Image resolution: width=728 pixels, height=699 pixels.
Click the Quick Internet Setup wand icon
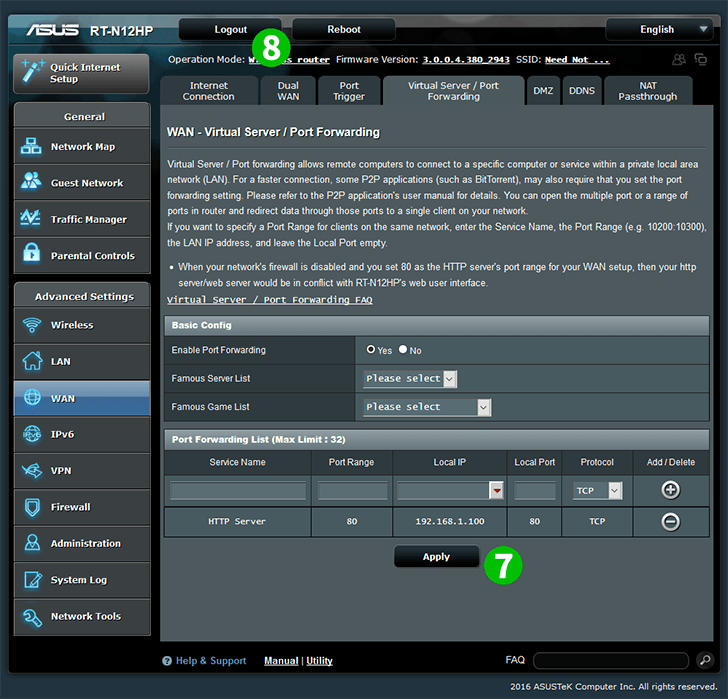tap(33, 71)
